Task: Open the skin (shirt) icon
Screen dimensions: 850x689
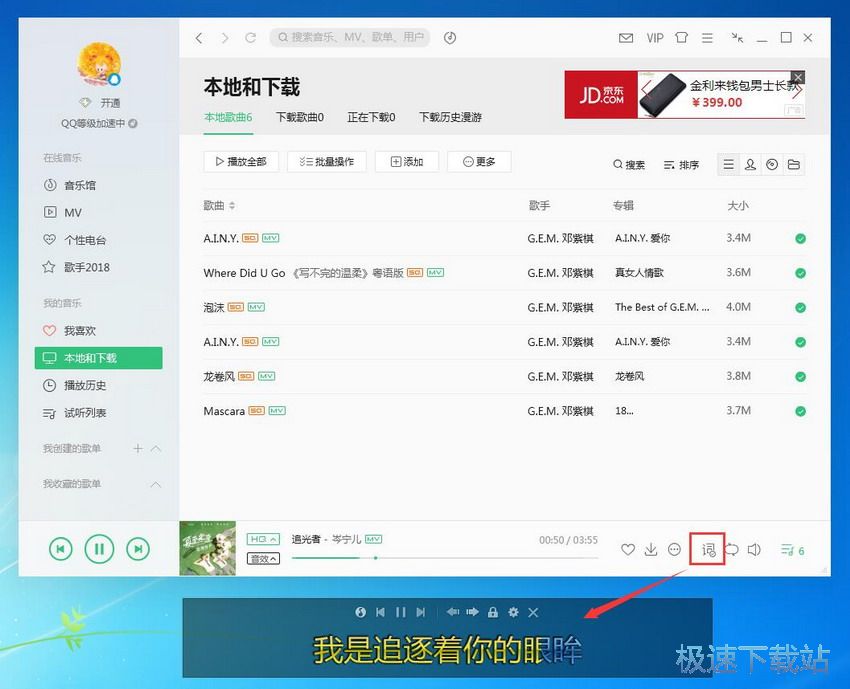Action: point(681,38)
